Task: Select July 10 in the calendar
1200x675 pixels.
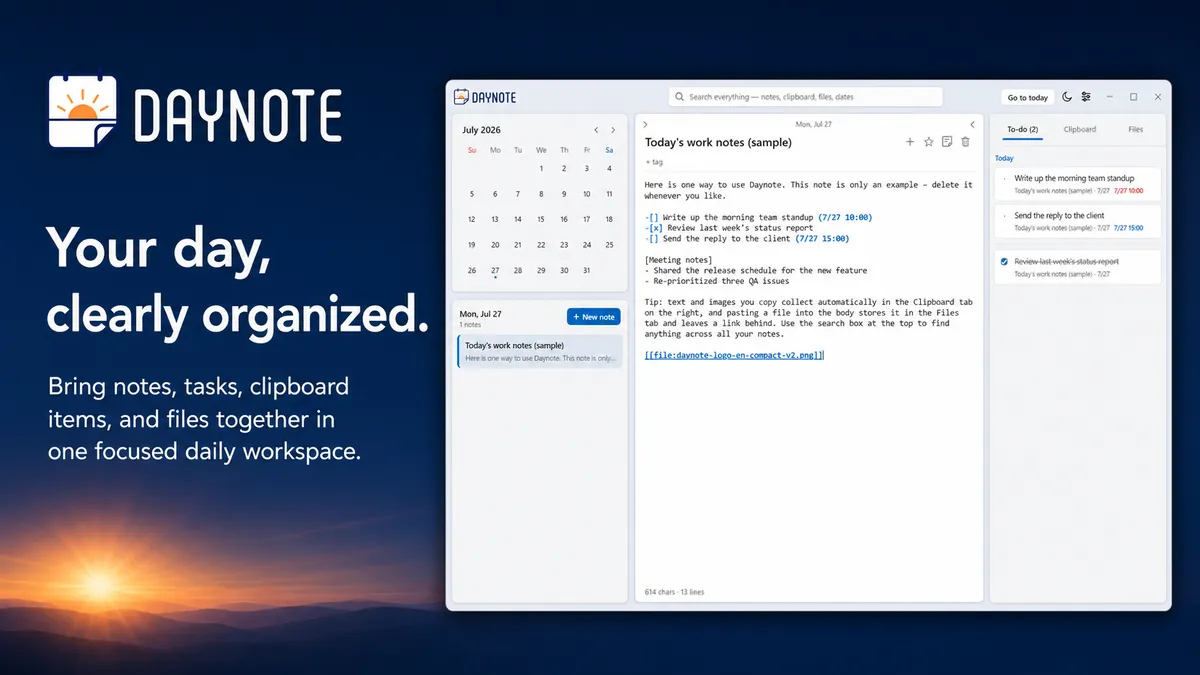Action: [587, 194]
